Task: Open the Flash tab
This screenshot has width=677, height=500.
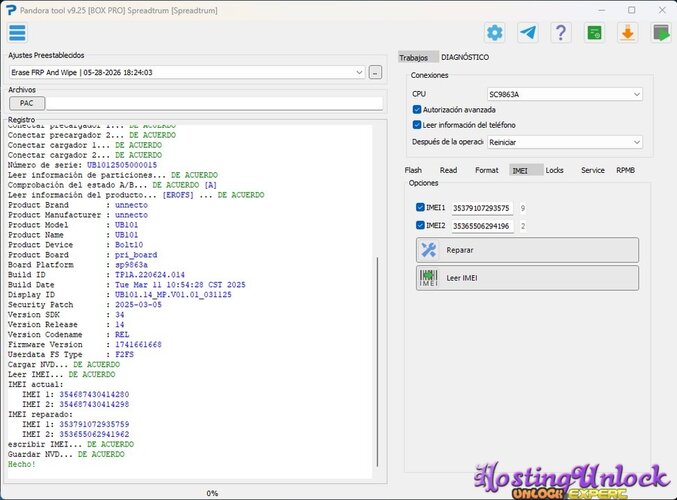Action: pyautogui.click(x=413, y=170)
